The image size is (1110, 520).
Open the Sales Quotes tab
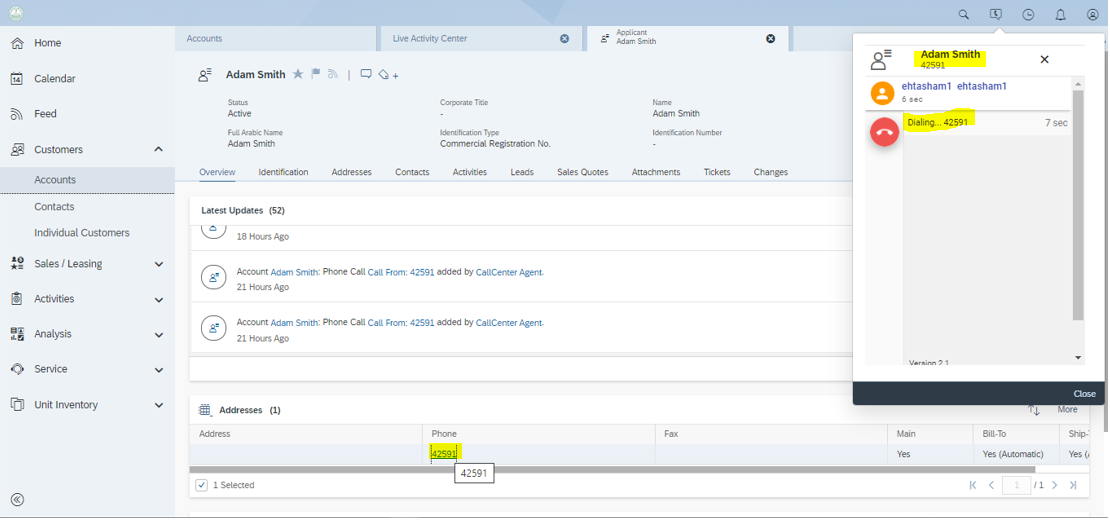coord(582,172)
